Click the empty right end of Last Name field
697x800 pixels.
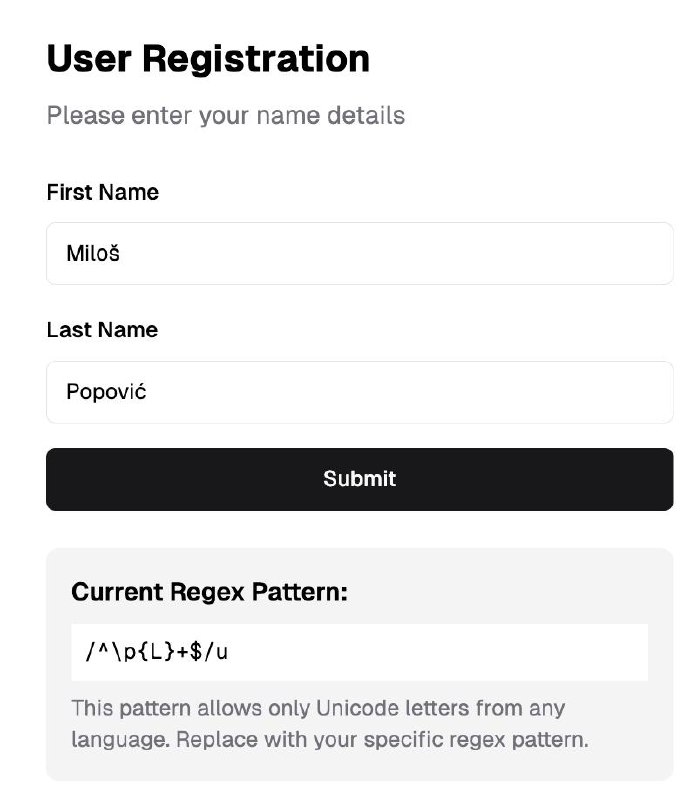(x=600, y=392)
